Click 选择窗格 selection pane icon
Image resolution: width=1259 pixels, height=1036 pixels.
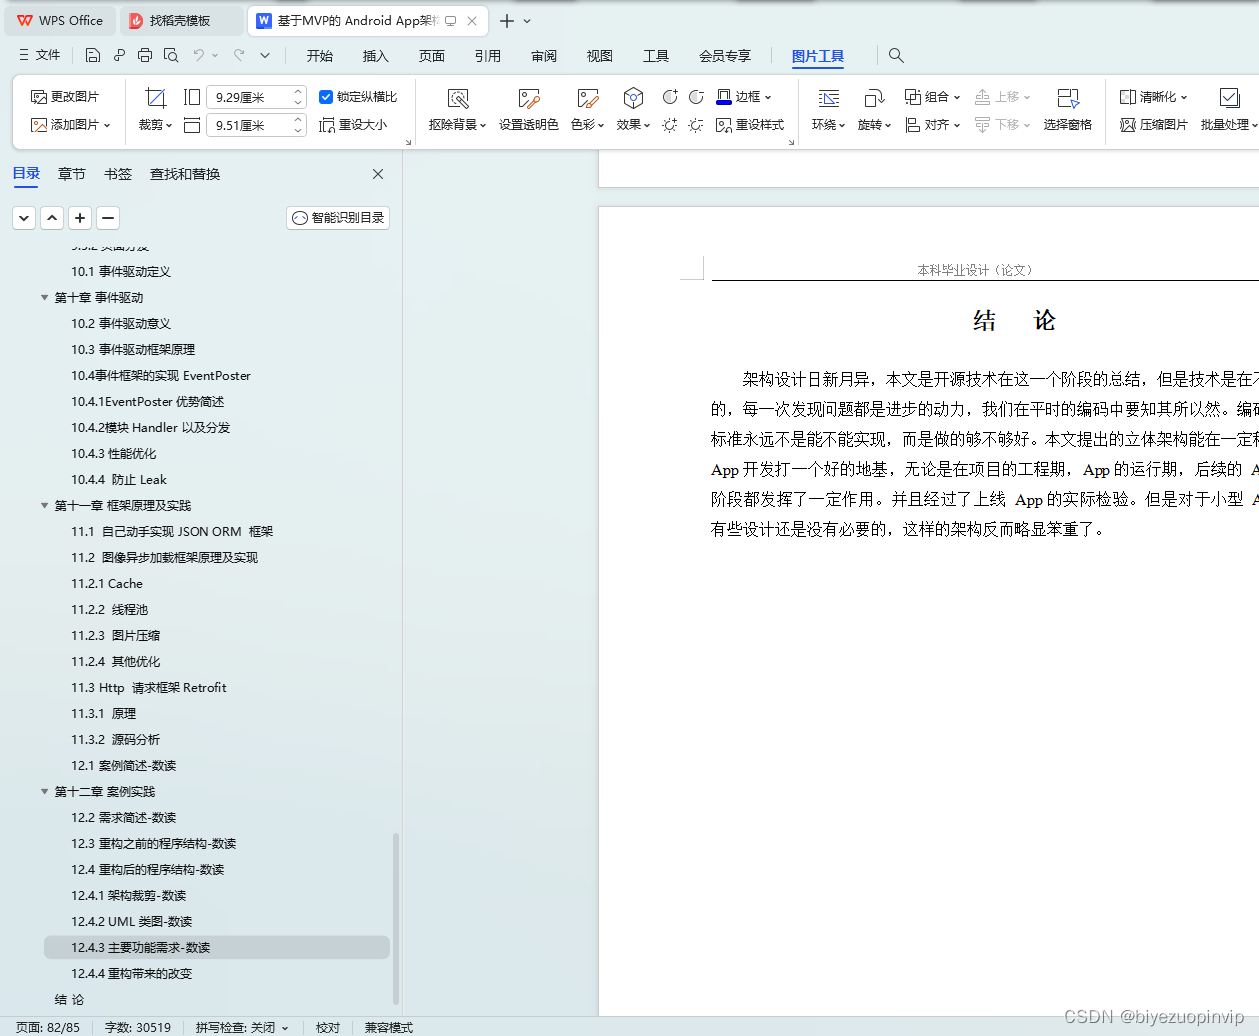[x=1068, y=98]
